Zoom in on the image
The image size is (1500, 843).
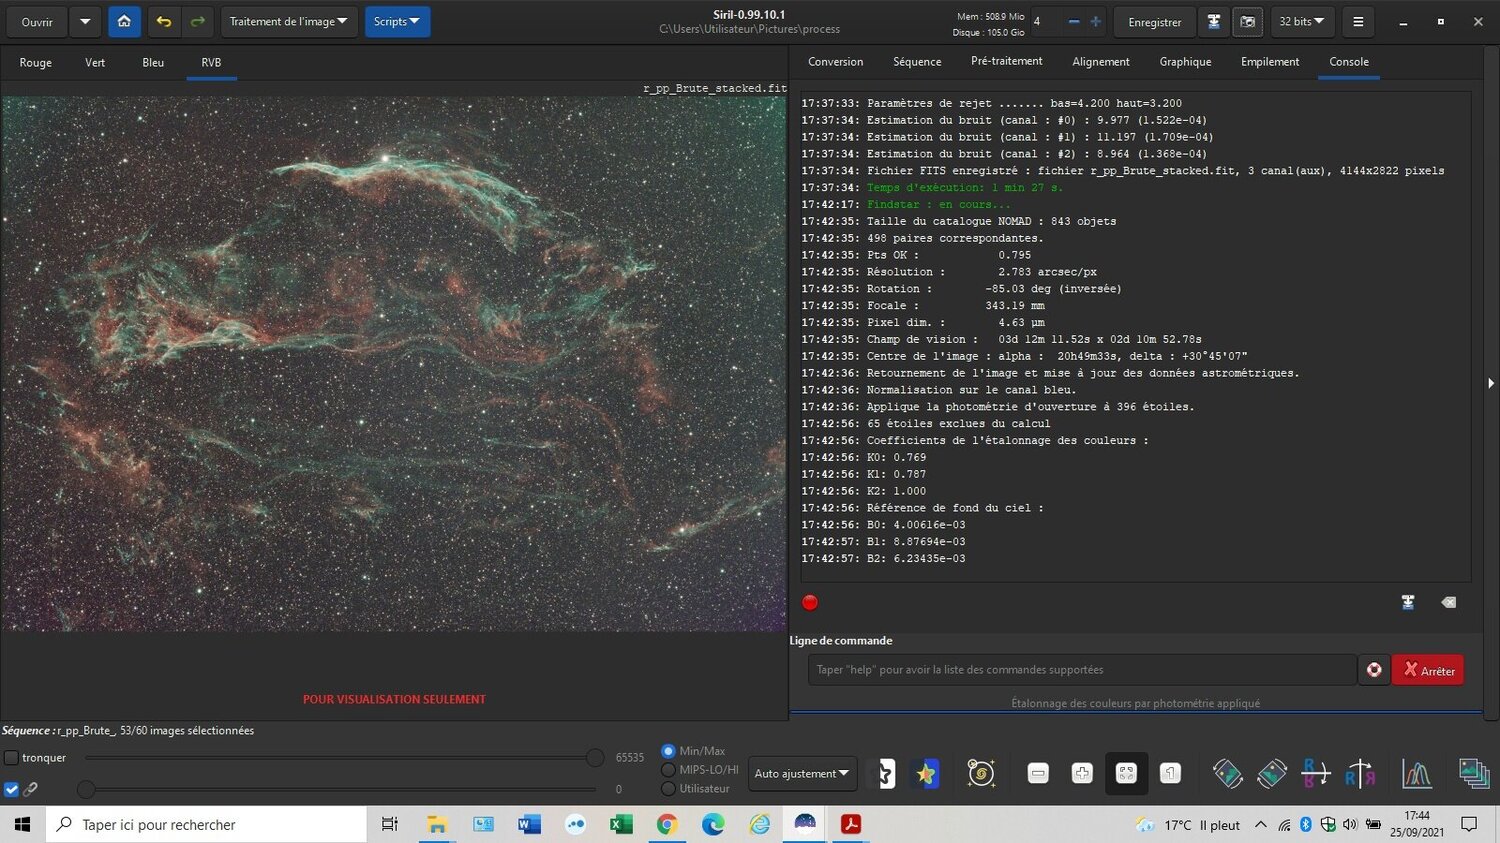[1081, 773]
